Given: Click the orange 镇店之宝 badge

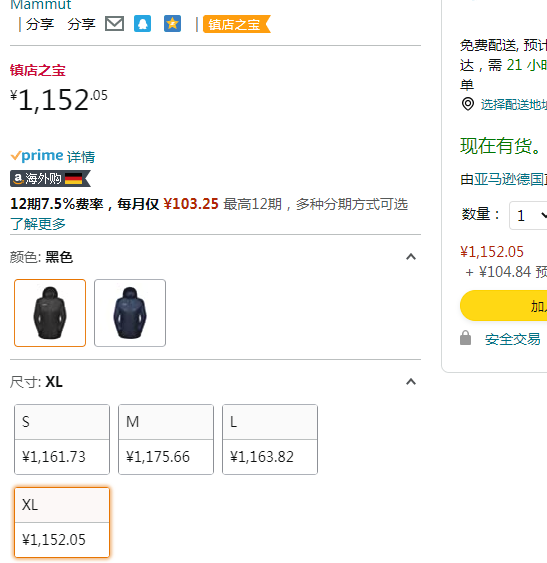Looking at the screenshot, I should [x=236, y=24].
